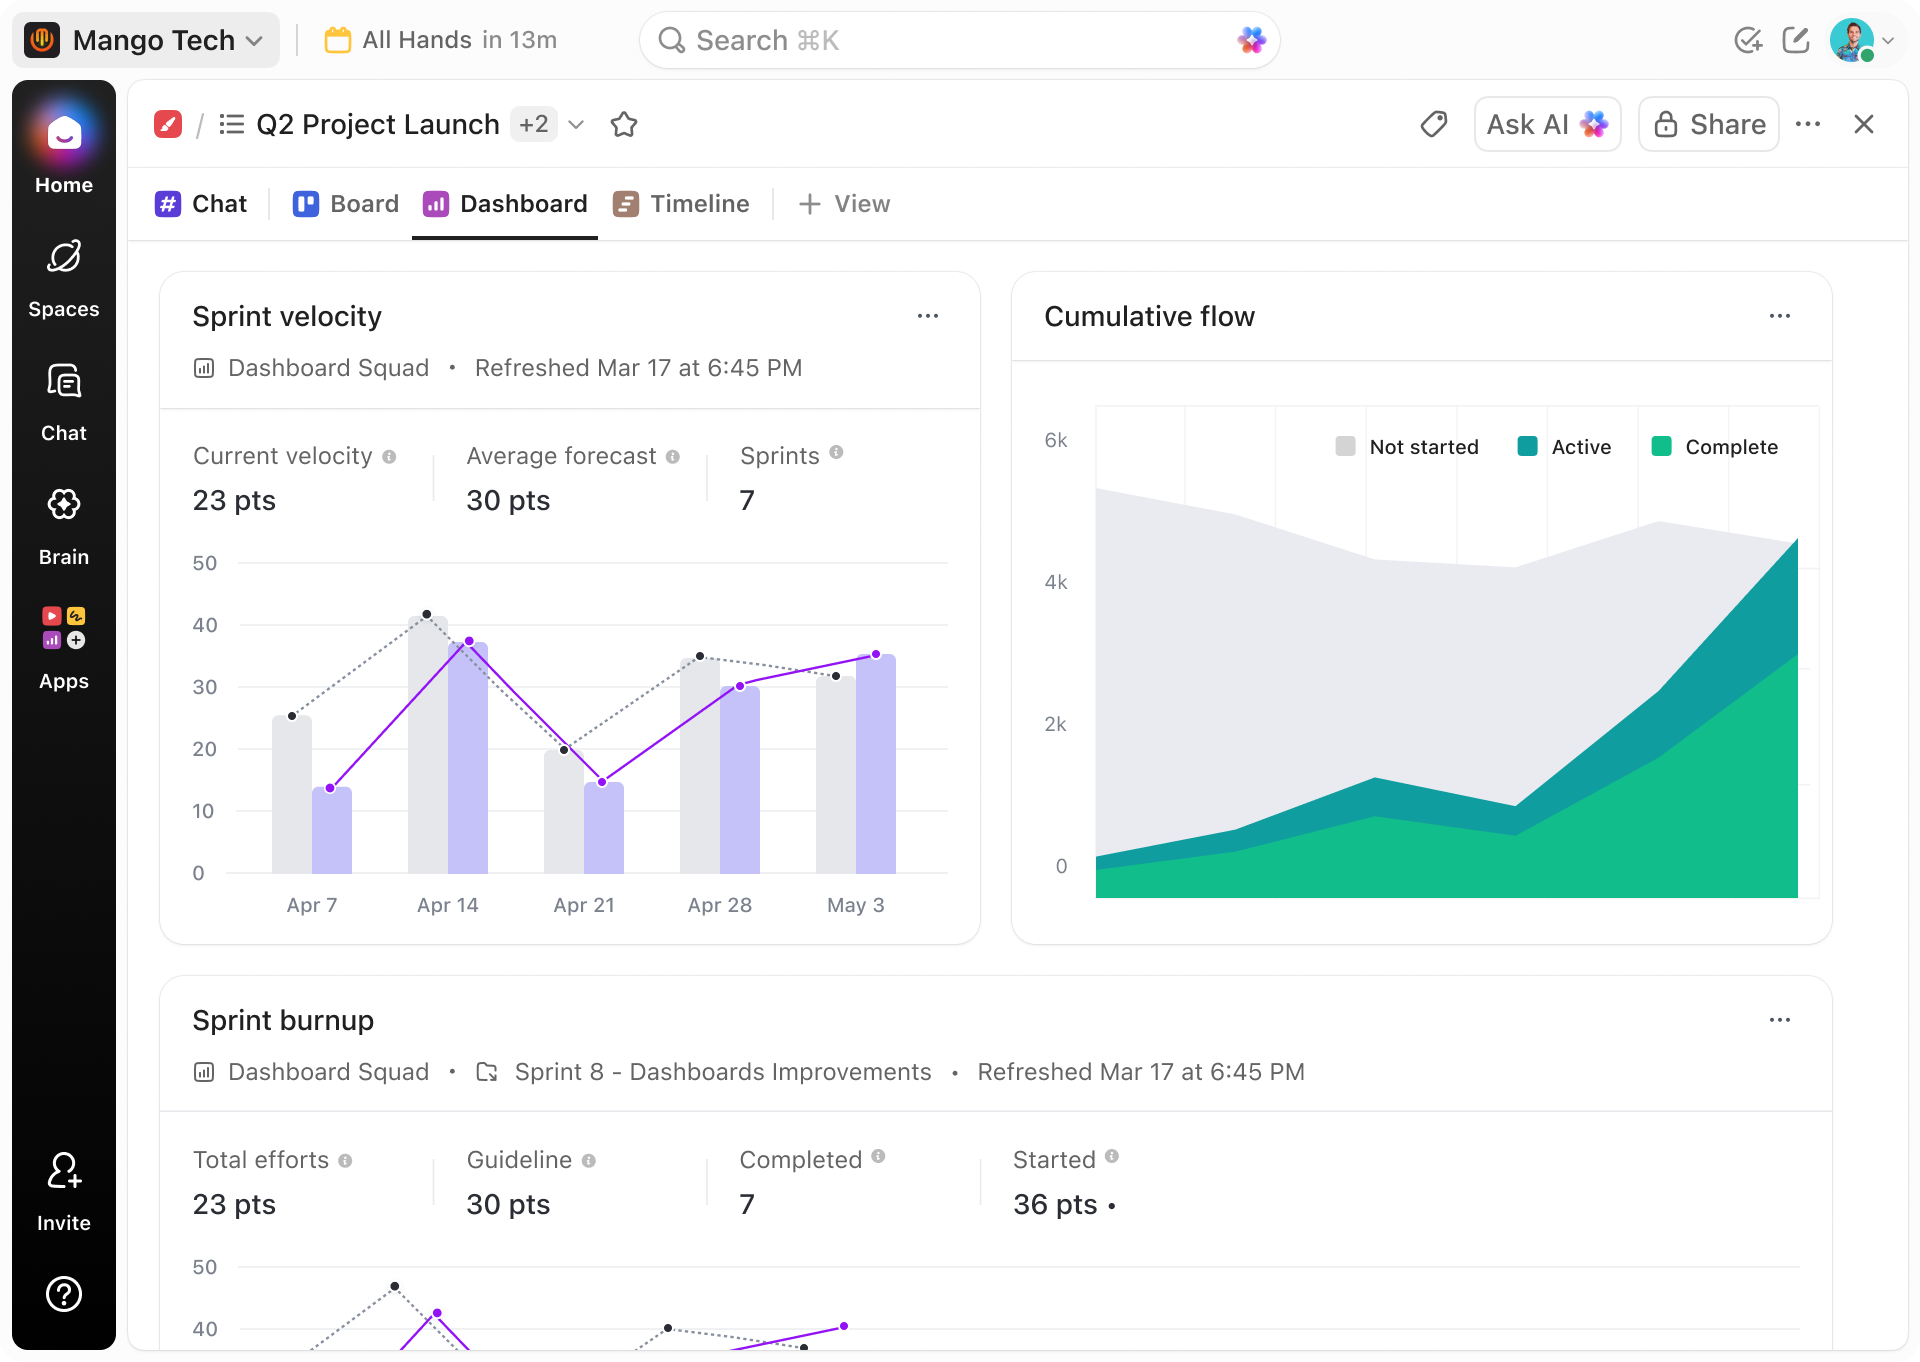
Task: Click the Ask AI button
Action: click(1547, 124)
